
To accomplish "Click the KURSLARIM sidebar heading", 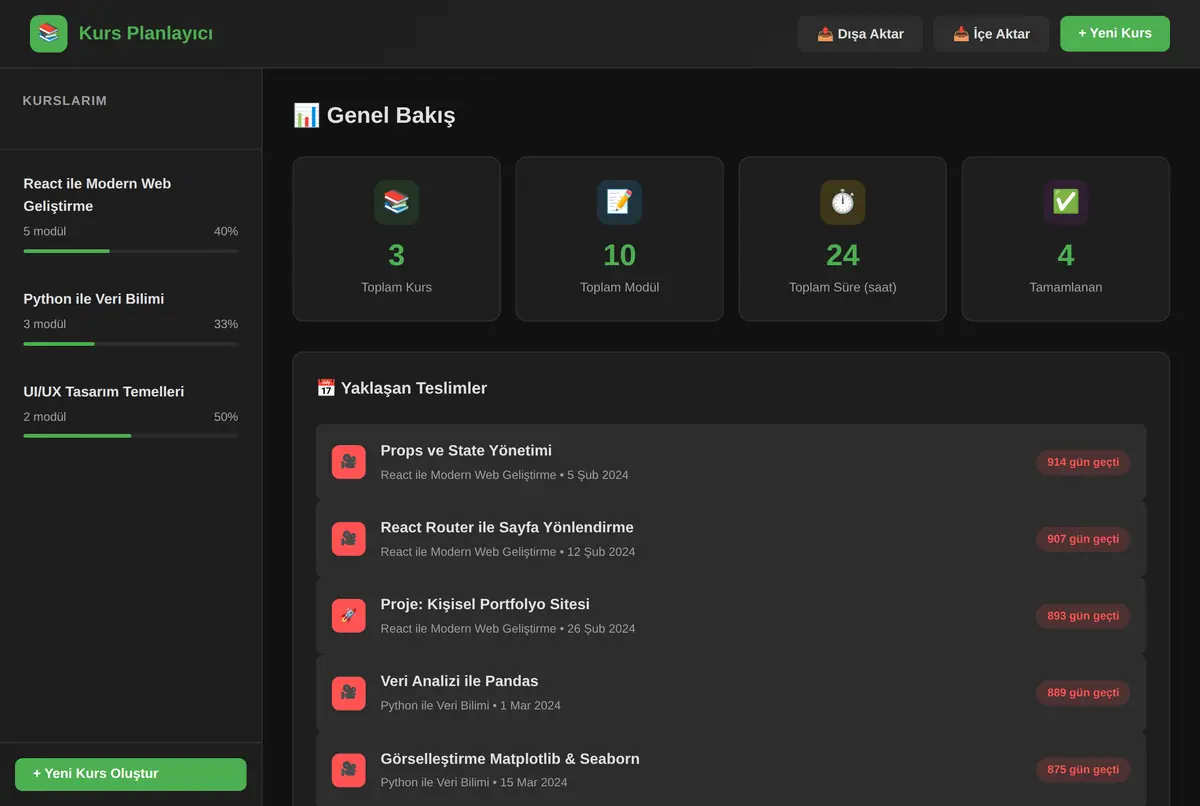I will pos(65,101).
